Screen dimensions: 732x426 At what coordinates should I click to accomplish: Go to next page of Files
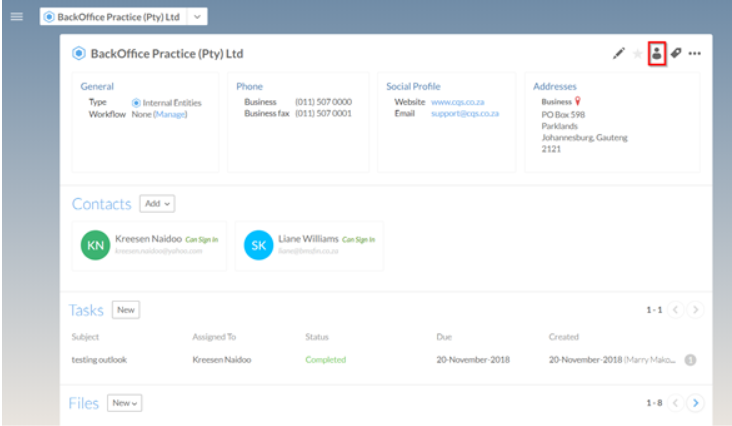click(x=696, y=403)
